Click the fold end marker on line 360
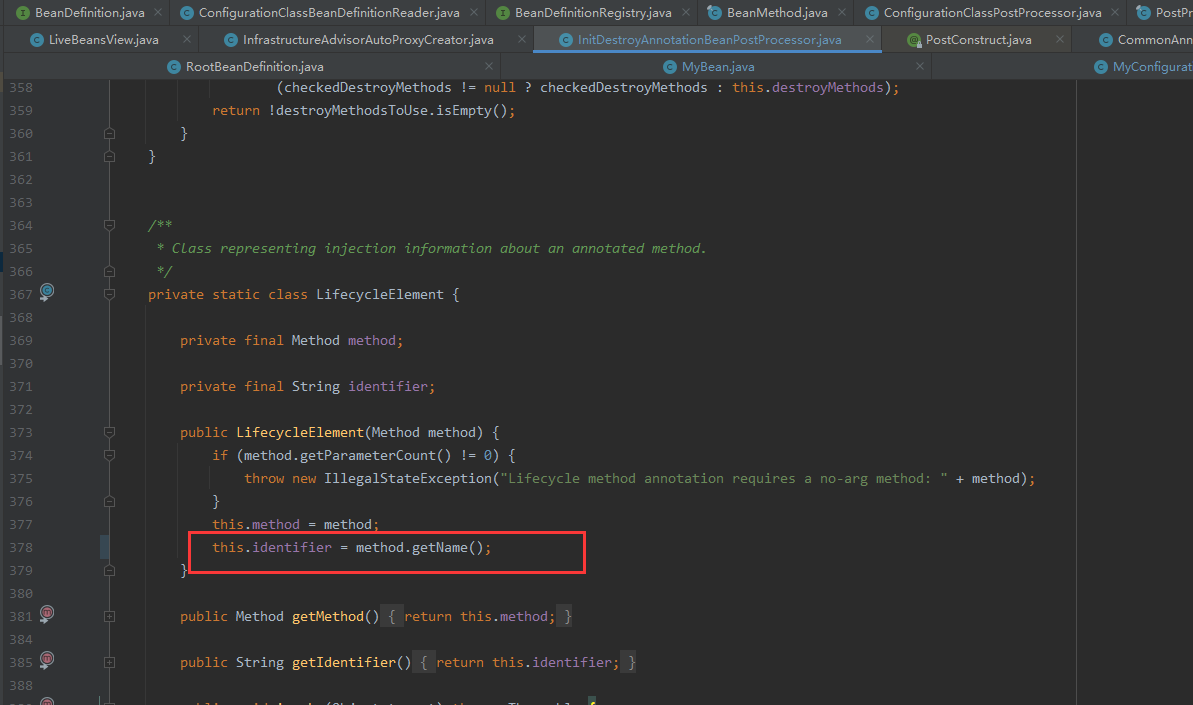The width and height of the screenshot is (1193, 705). pyautogui.click(x=110, y=133)
